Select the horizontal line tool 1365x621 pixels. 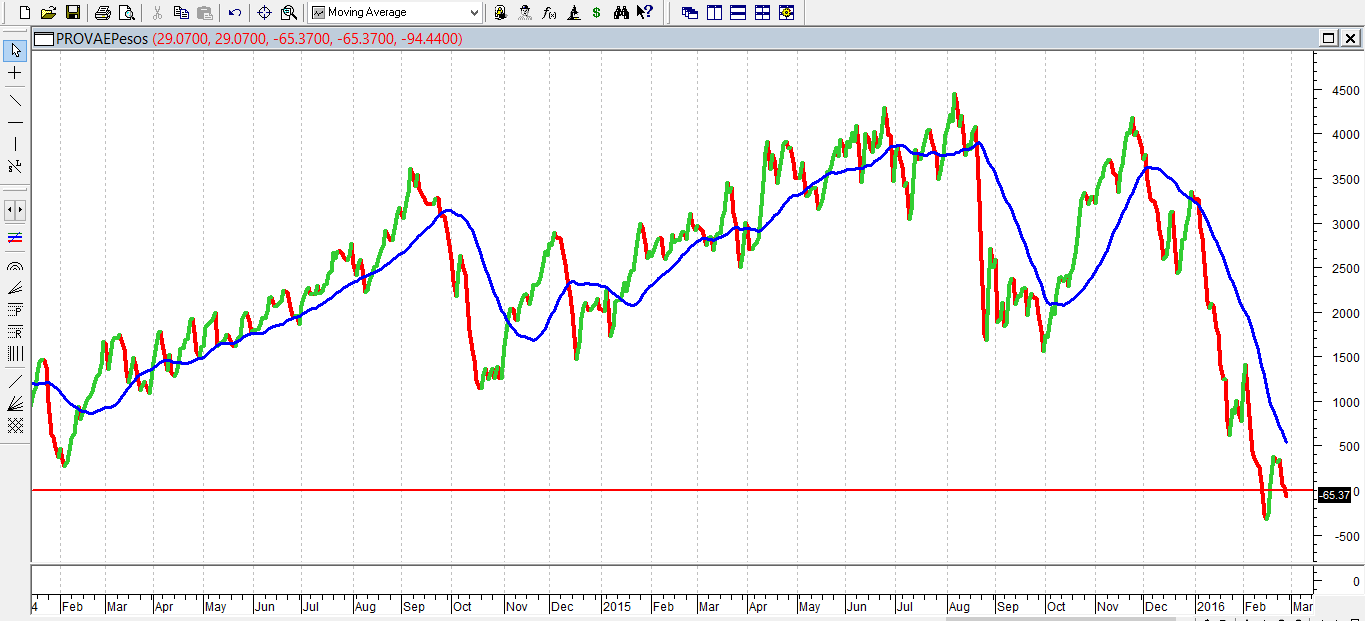[15, 122]
